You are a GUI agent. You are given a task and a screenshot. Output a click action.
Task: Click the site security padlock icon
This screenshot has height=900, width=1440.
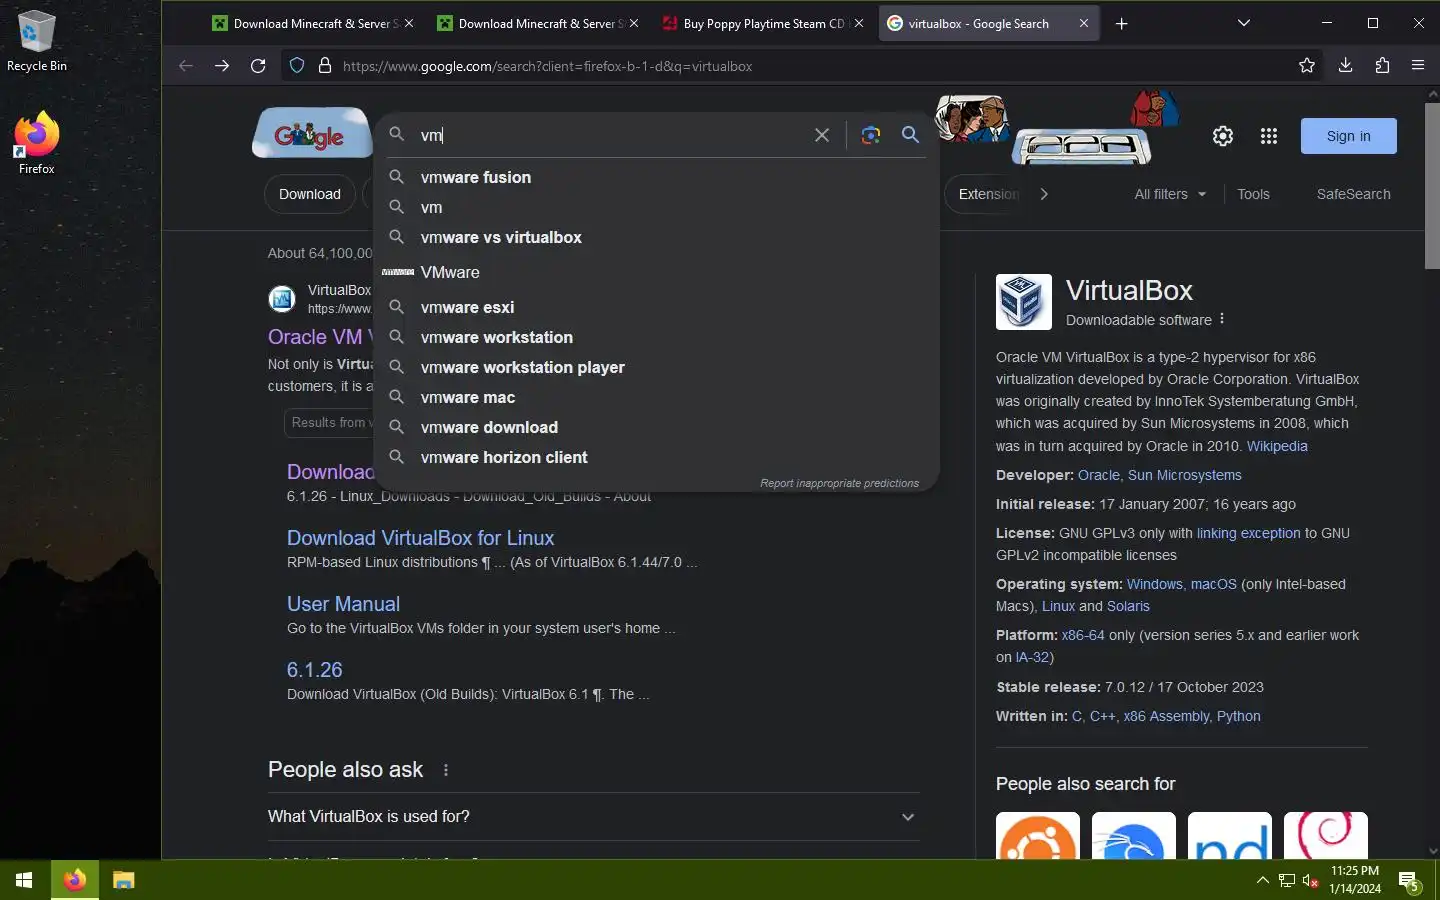pyautogui.click(x=324, y=66)
